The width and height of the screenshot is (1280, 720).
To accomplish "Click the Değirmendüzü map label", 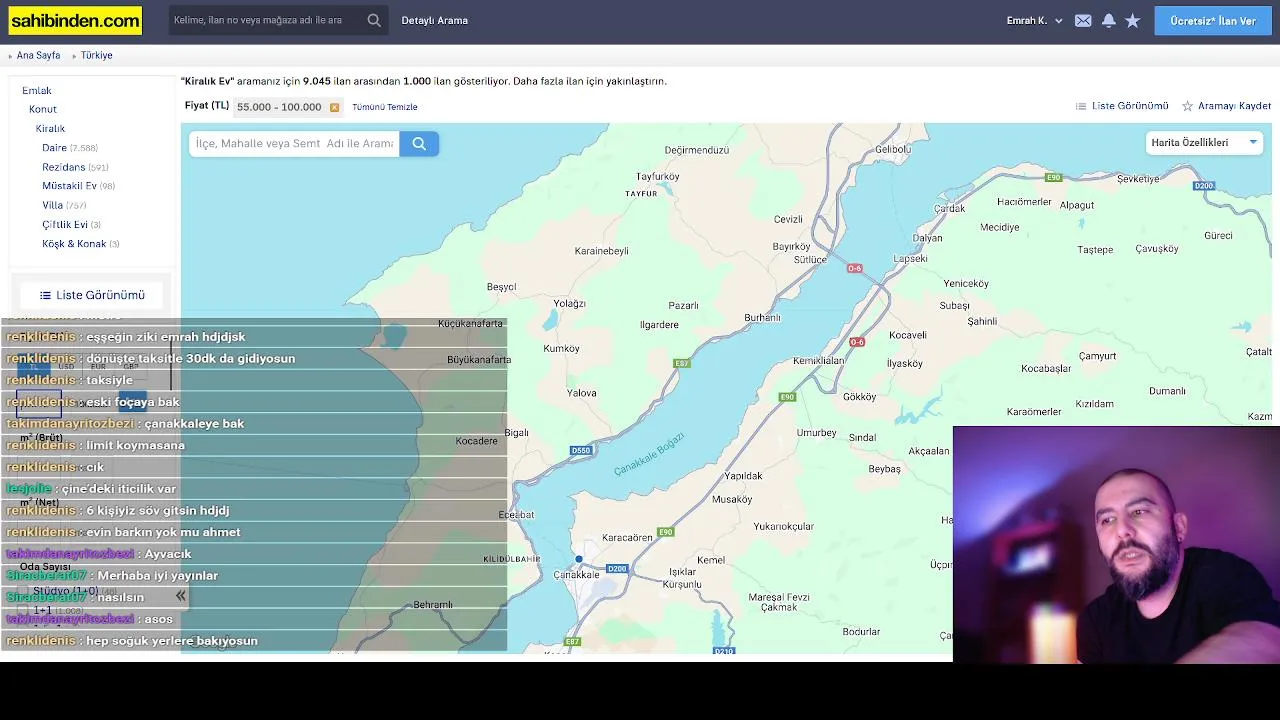I will tap(697, 150).
